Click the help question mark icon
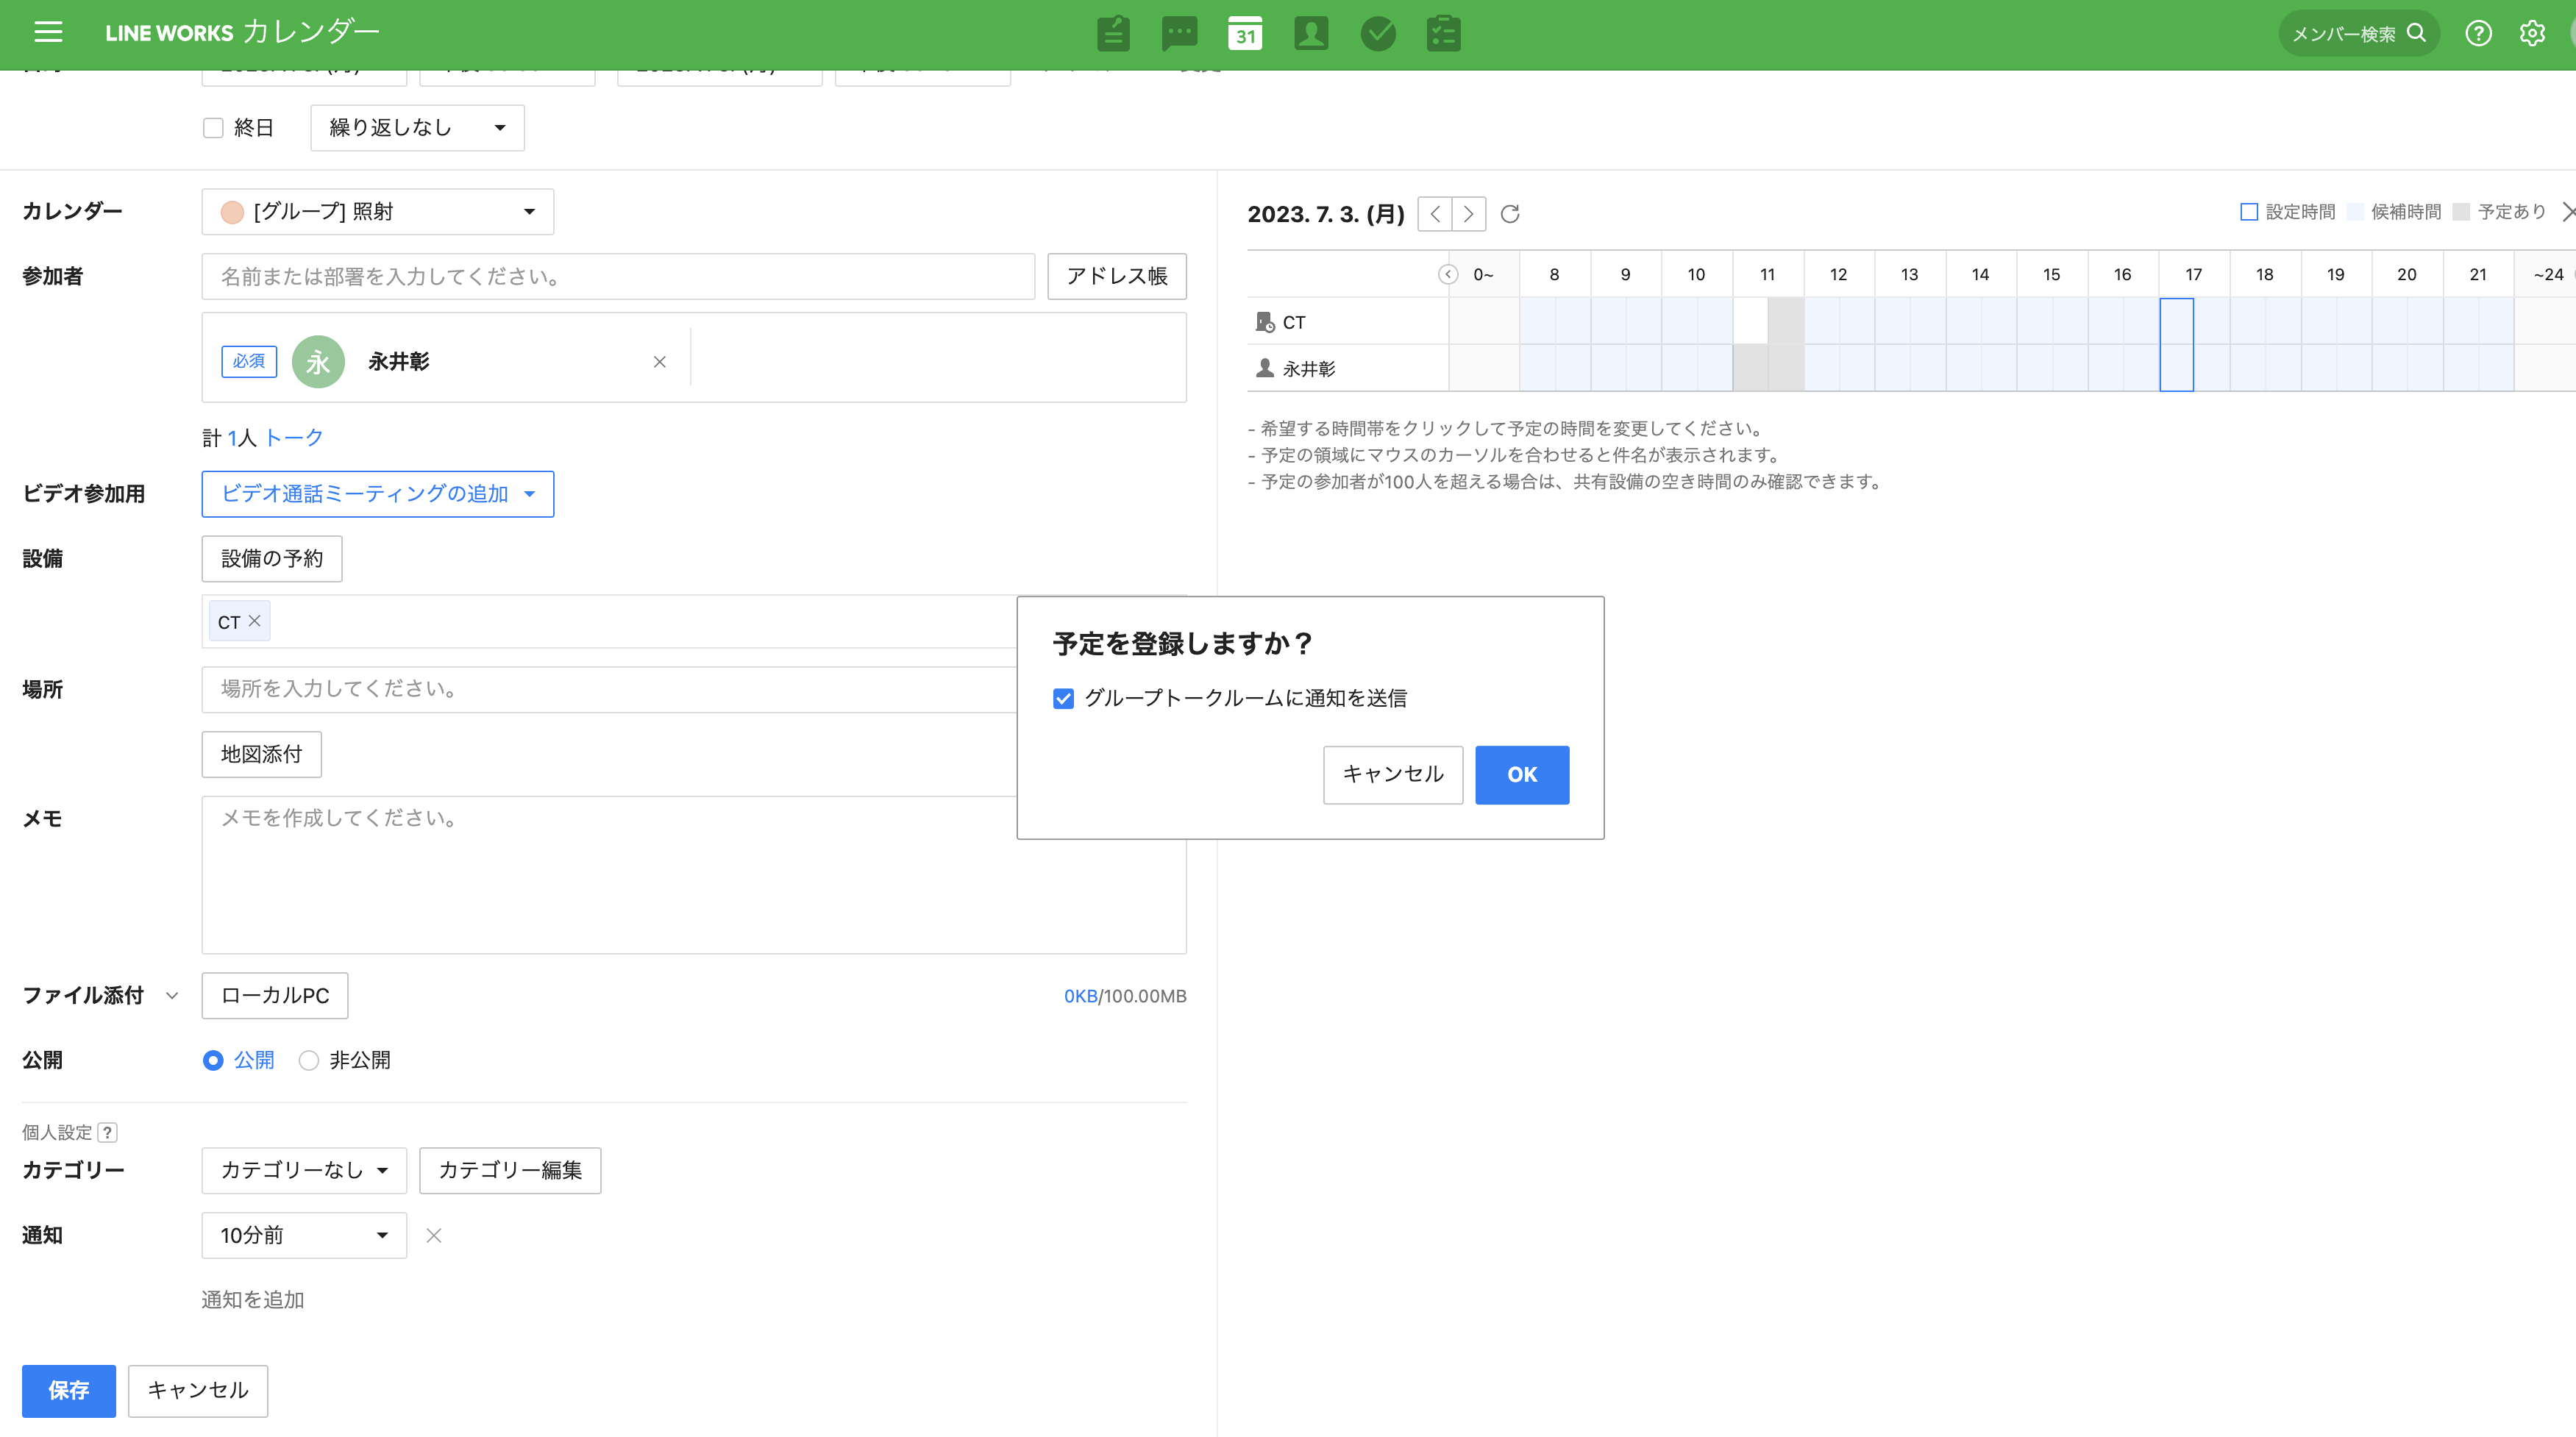The width and height of the screenshot is (2576, 1437). (x=2478, y=33)
